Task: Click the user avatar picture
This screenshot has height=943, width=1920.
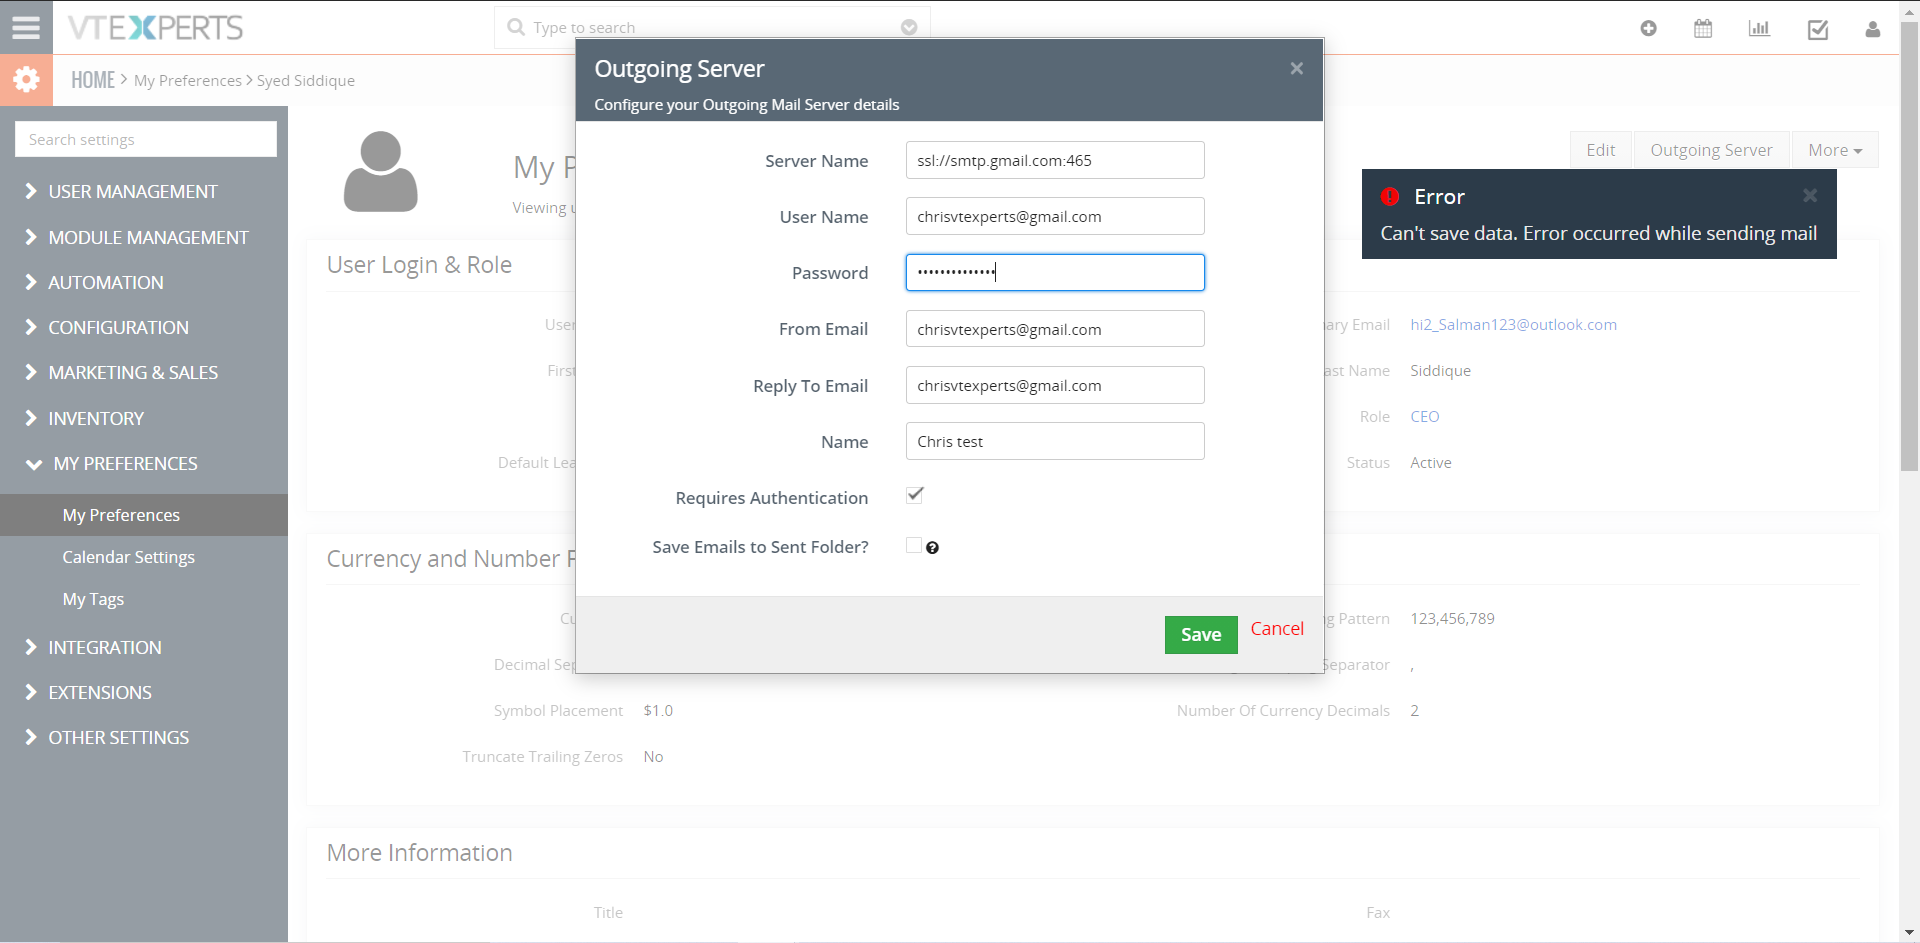Action: click(x=380, y=171)
